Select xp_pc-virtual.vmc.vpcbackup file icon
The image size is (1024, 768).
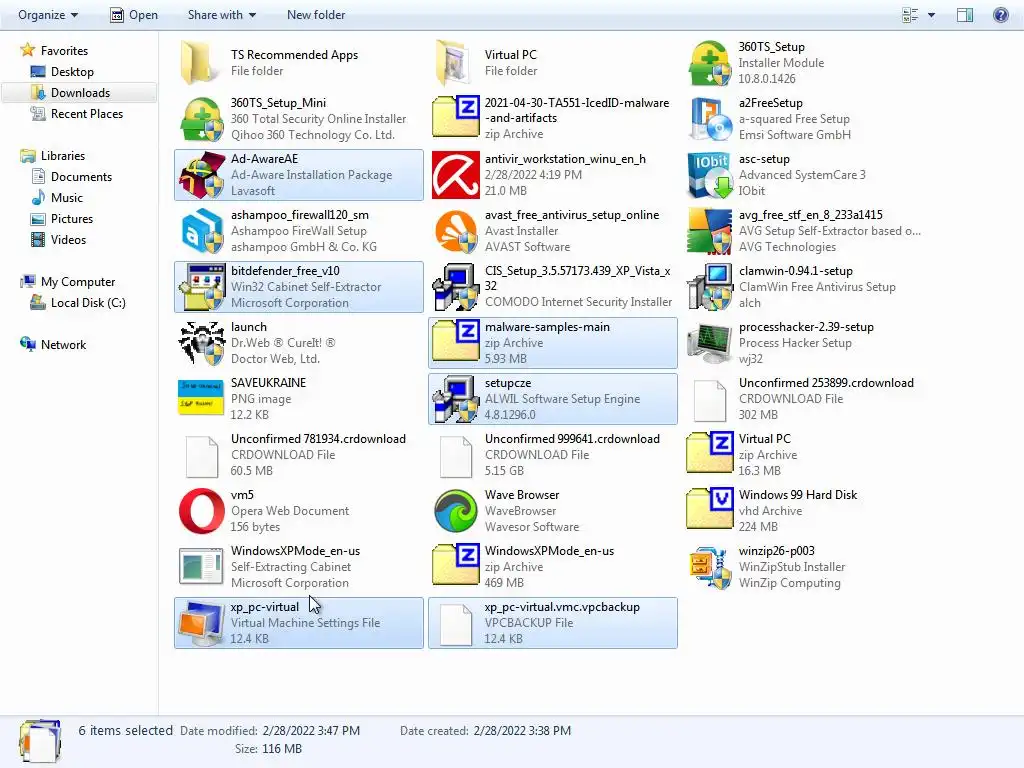pyautogui.click(x=456, y=624)
